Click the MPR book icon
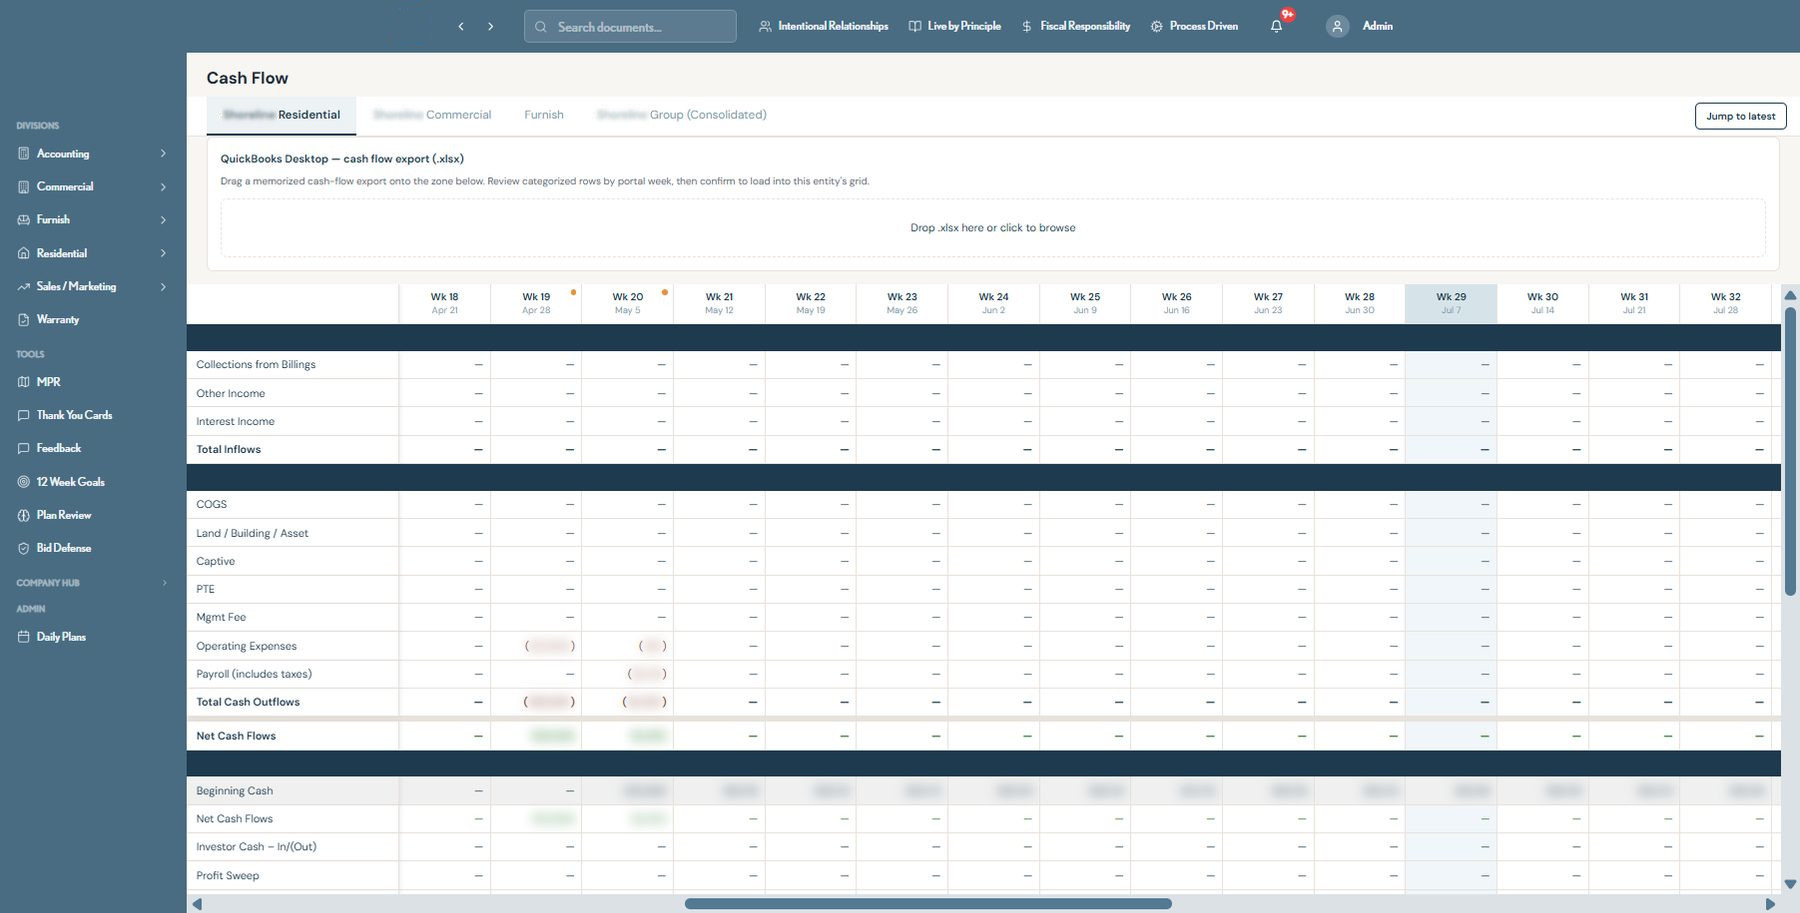The width and height of the screenshot is (1800, 913). [x=24, y=382]
